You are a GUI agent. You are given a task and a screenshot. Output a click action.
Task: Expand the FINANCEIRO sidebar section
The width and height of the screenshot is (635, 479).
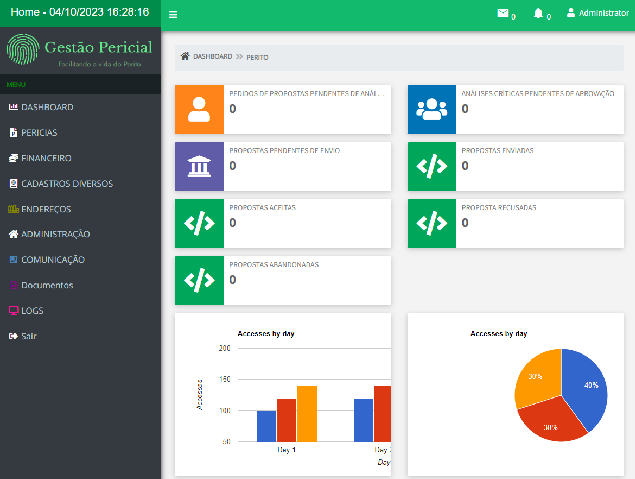coord(46,158)
